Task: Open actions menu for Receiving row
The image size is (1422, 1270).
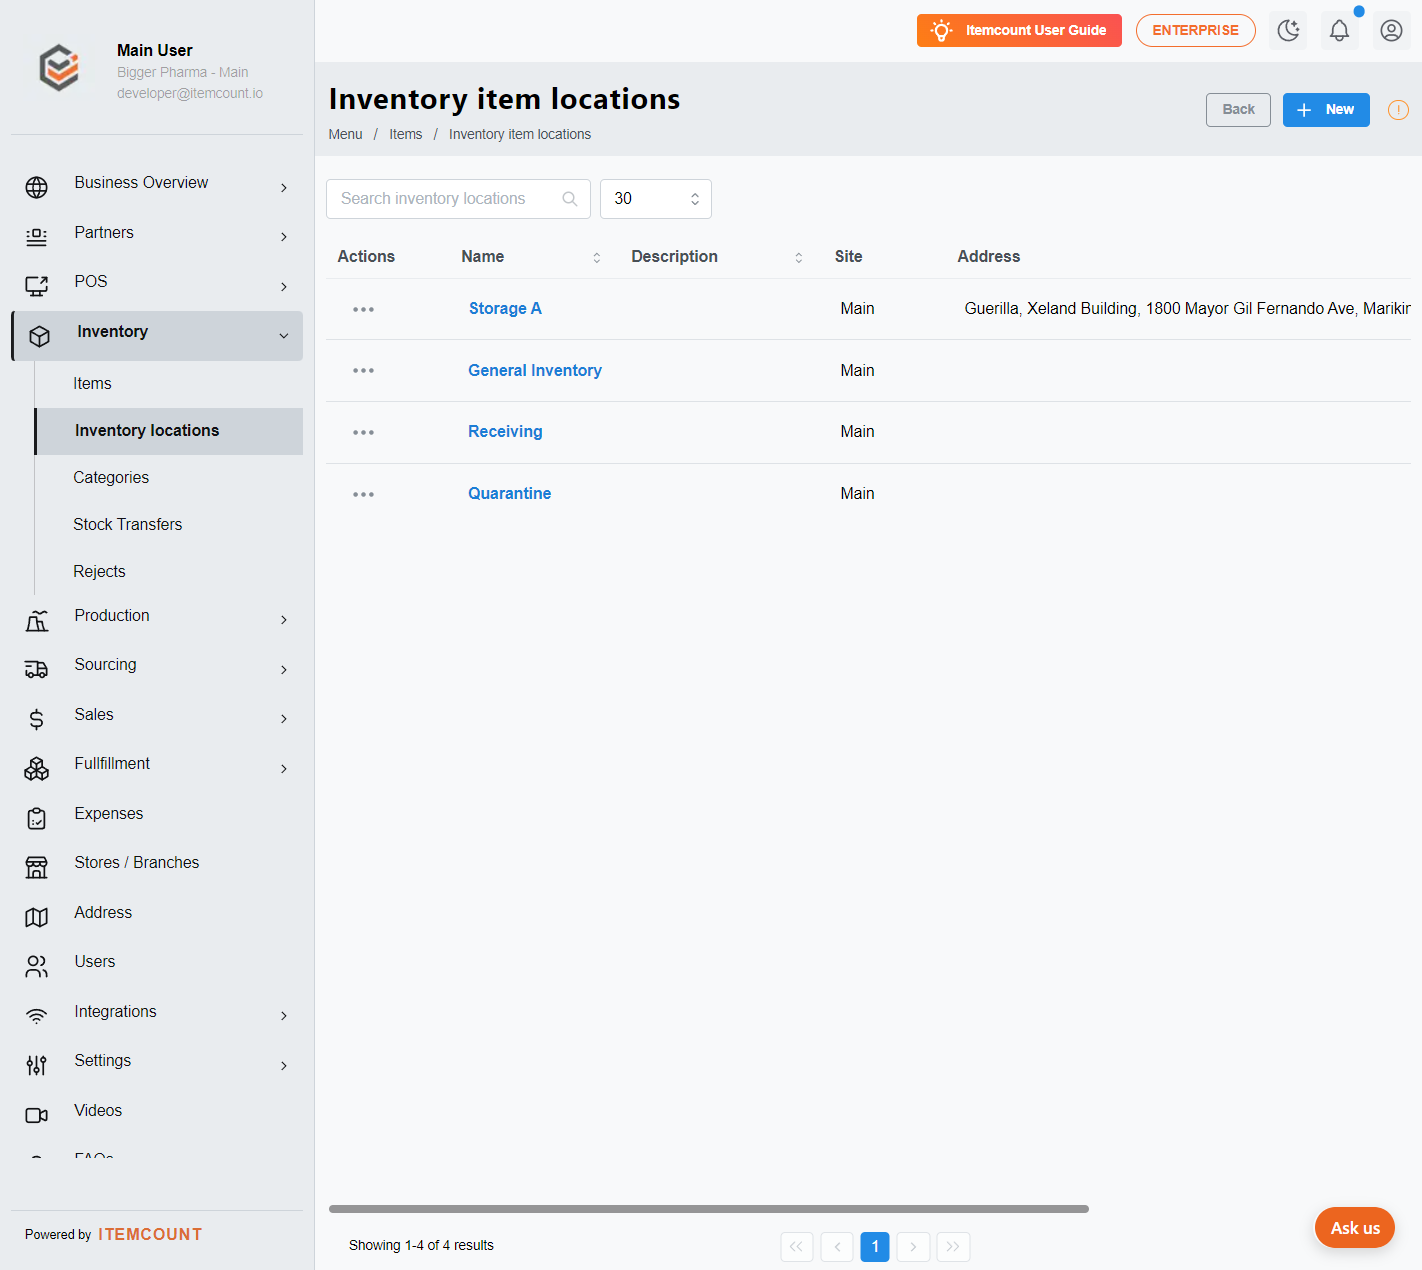Action: (363, 432)
